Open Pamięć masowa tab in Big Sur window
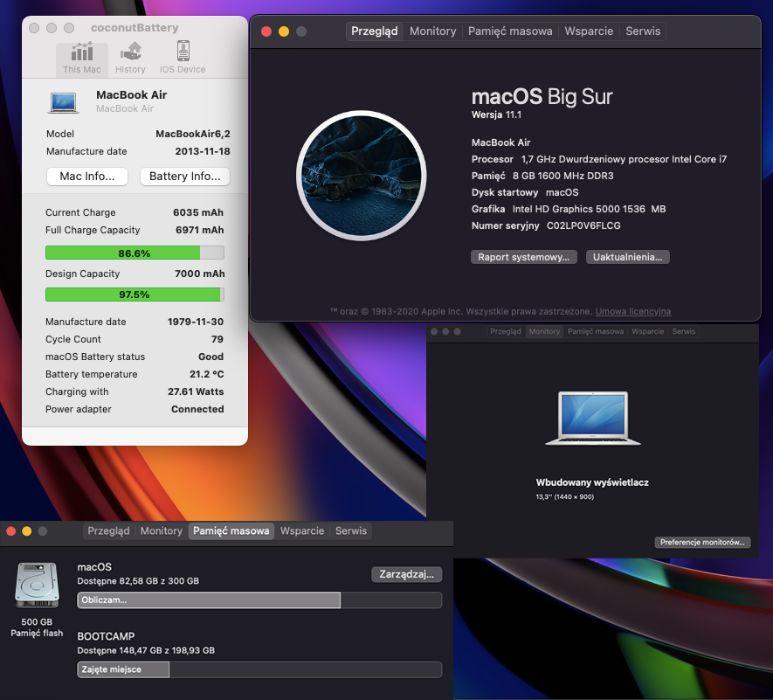Screen dimensions: 773x700 click(510, 31)
